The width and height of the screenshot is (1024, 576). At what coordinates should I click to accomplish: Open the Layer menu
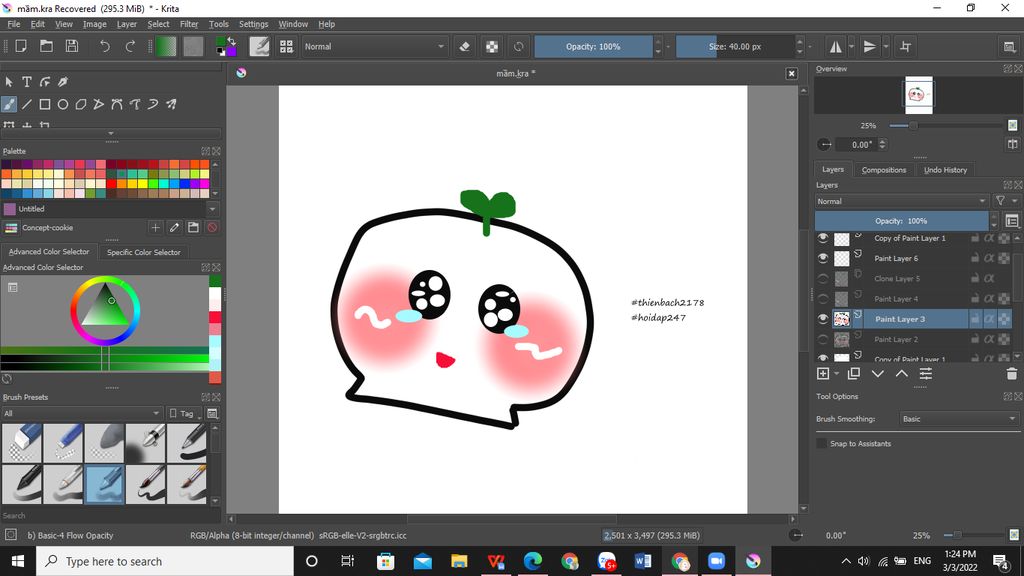point(127,24)
